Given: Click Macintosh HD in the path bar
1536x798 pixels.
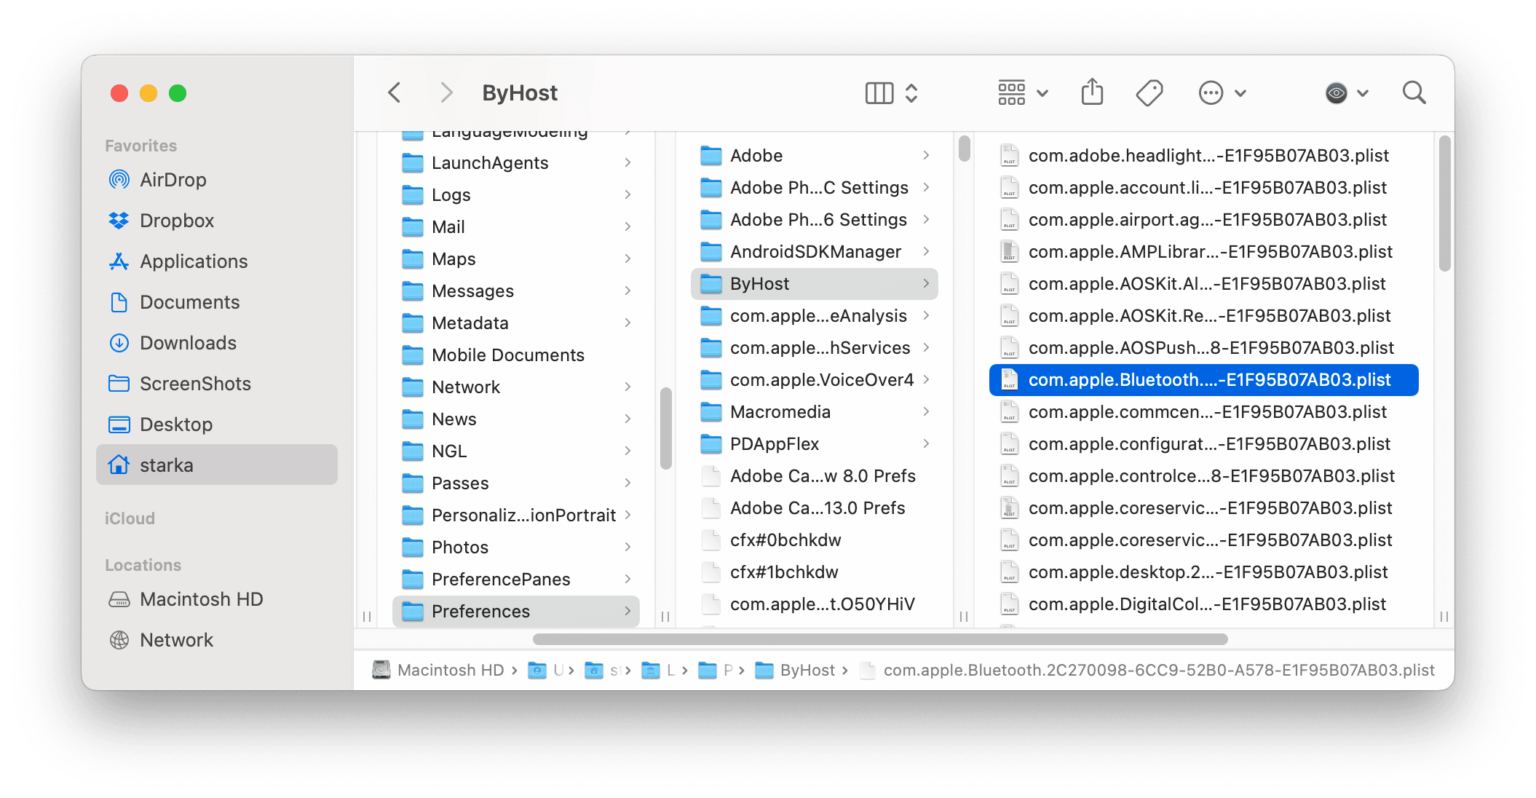Looking at the screenshot, I should point(438,670).
